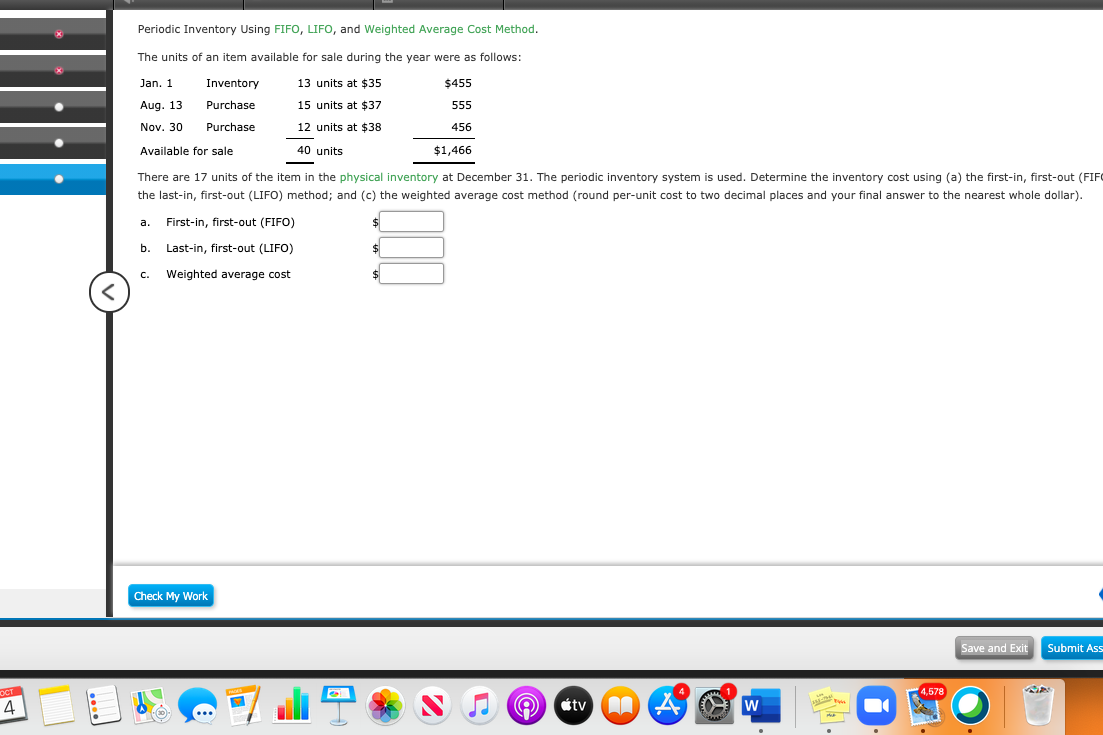This screenshot has width=1103, height=735.
Task: Open the App Store showing 4 updates
Action: [x=667, y=706]
